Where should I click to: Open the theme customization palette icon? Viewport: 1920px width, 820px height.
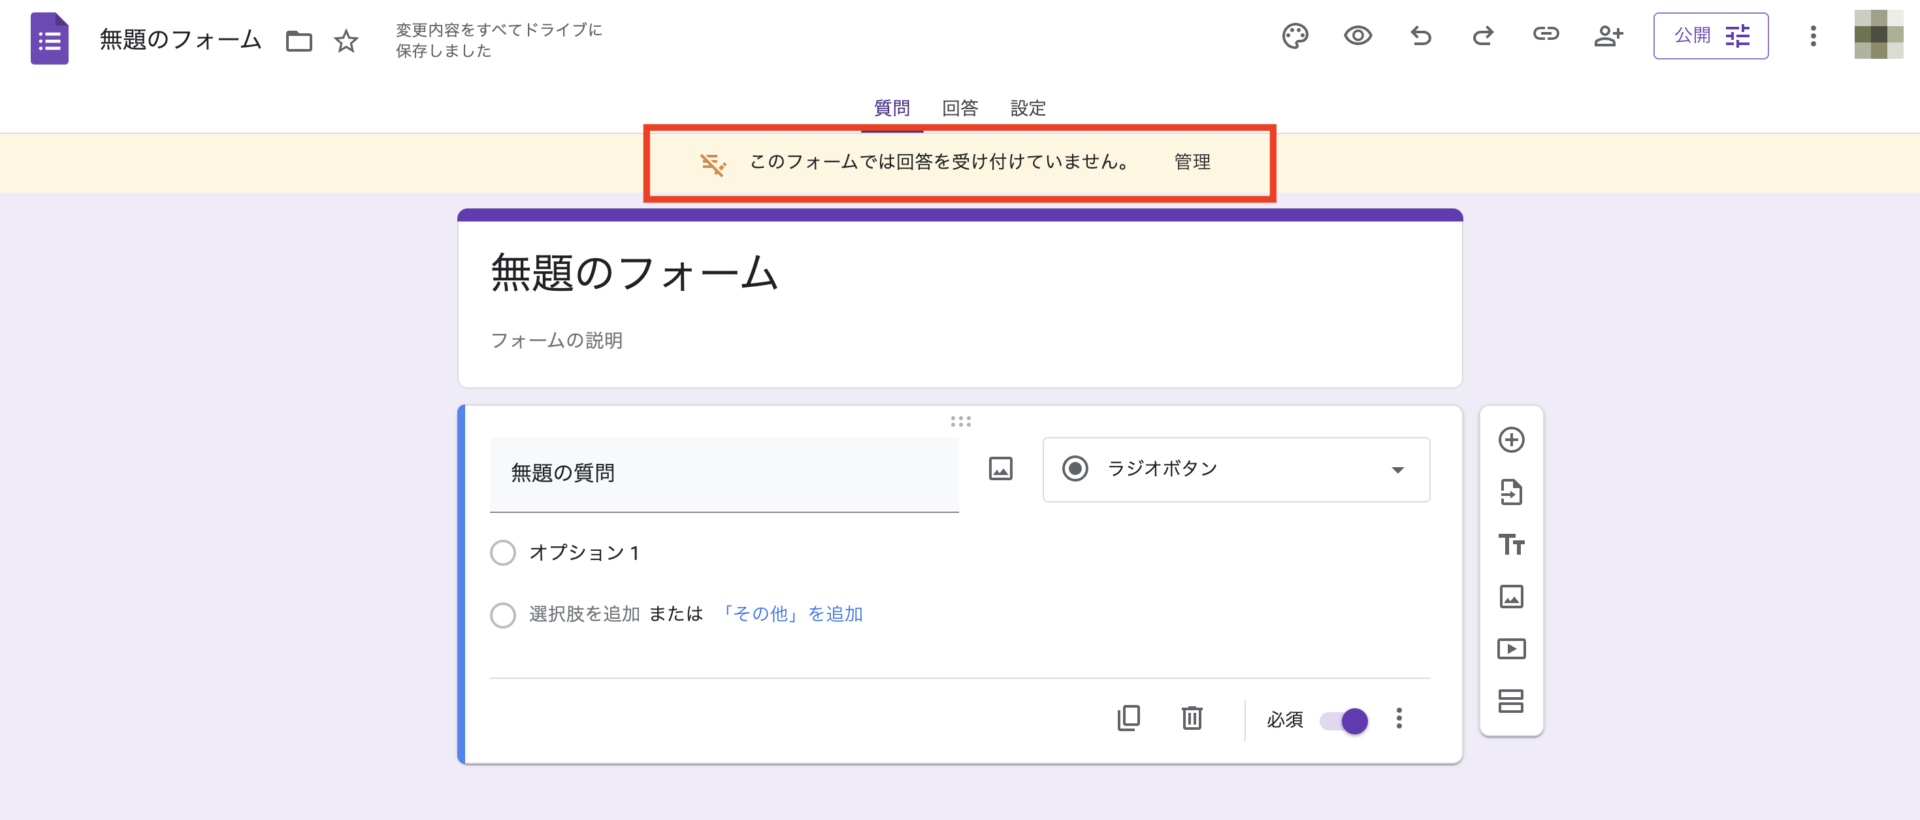click(1295, 37)
